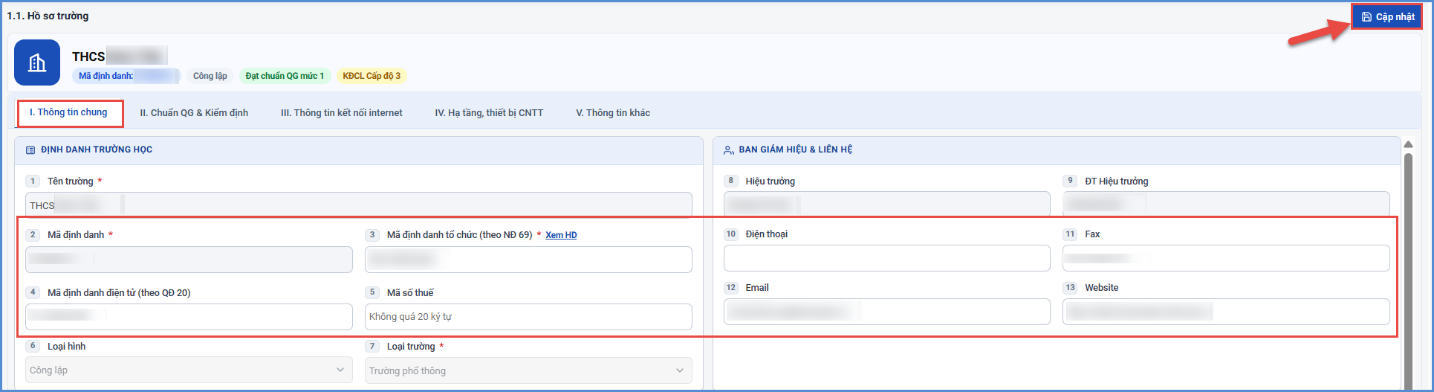
Task: Switch to IV. Hạ tầng, thiết bị CNTT tab
Action: [x=489, y=113]
